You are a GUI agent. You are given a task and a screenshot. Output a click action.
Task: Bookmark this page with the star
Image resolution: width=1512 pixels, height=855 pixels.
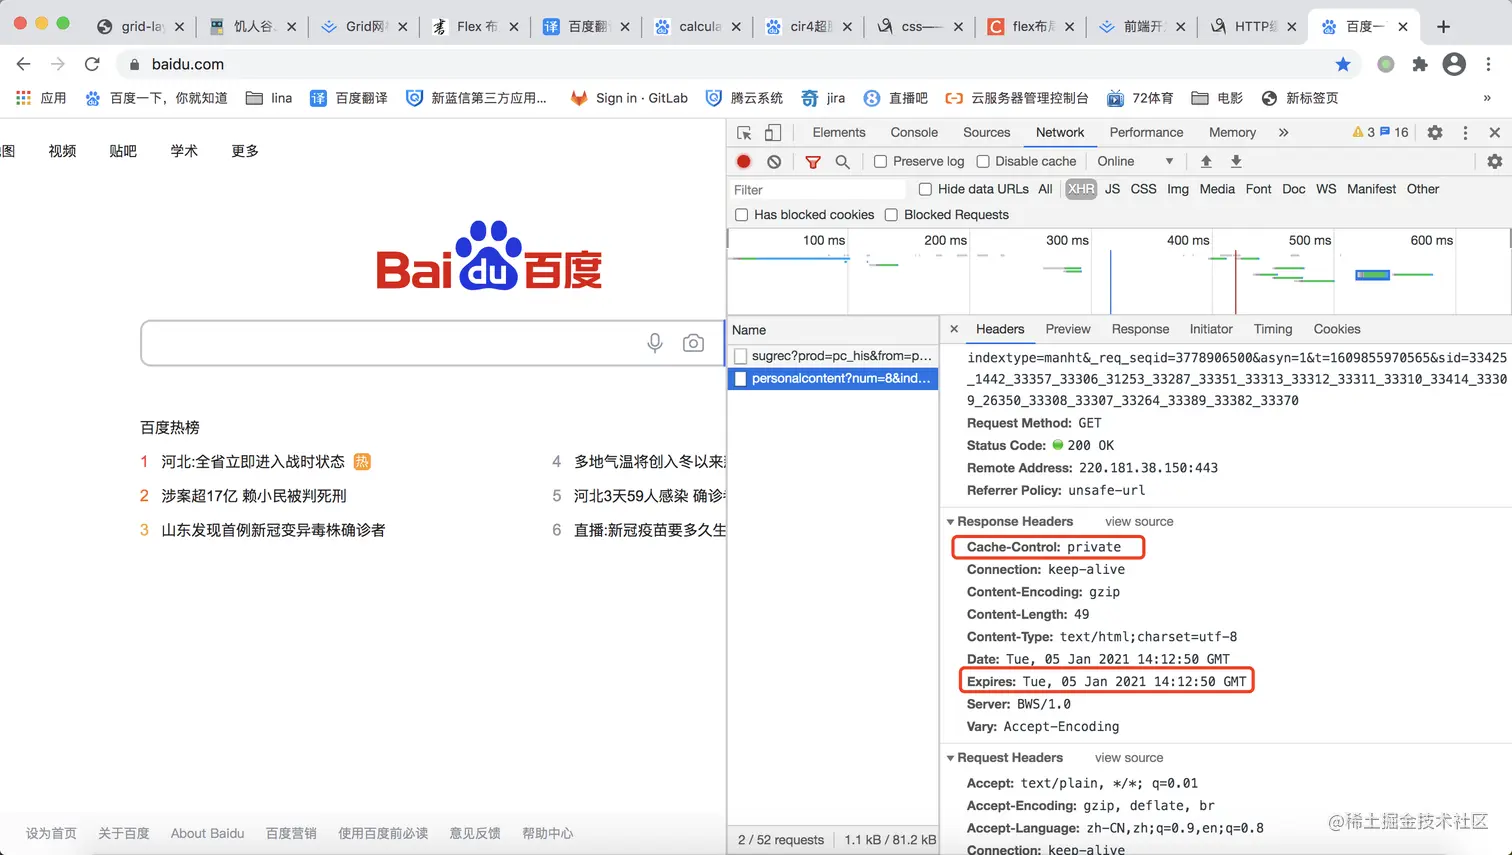[1343, 64]
